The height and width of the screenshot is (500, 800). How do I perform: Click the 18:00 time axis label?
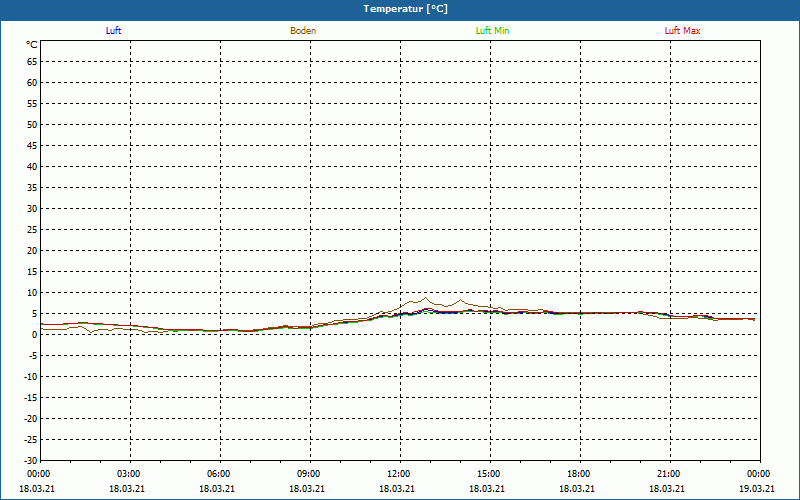pyautogui.click(x=581, y=474)
